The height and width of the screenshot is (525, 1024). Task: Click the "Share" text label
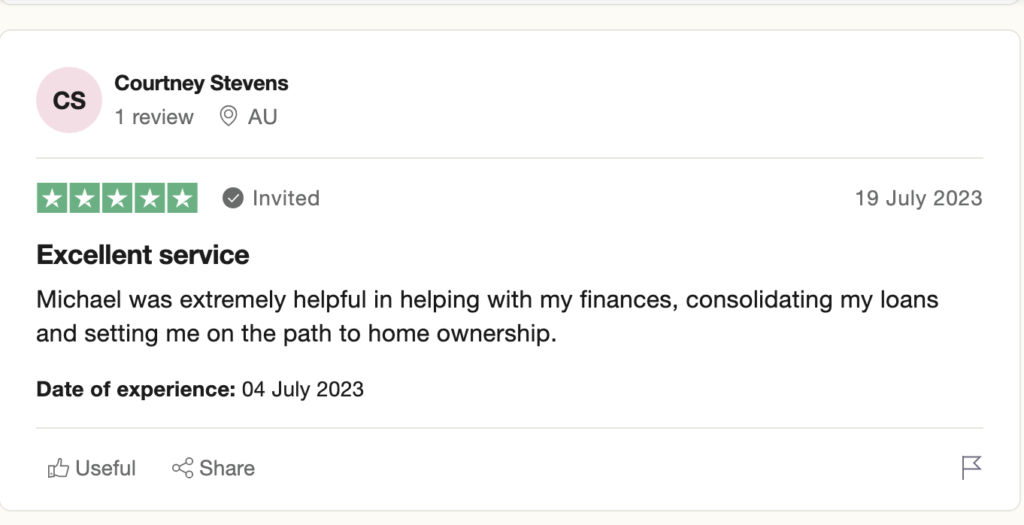(x=227, y=468)
